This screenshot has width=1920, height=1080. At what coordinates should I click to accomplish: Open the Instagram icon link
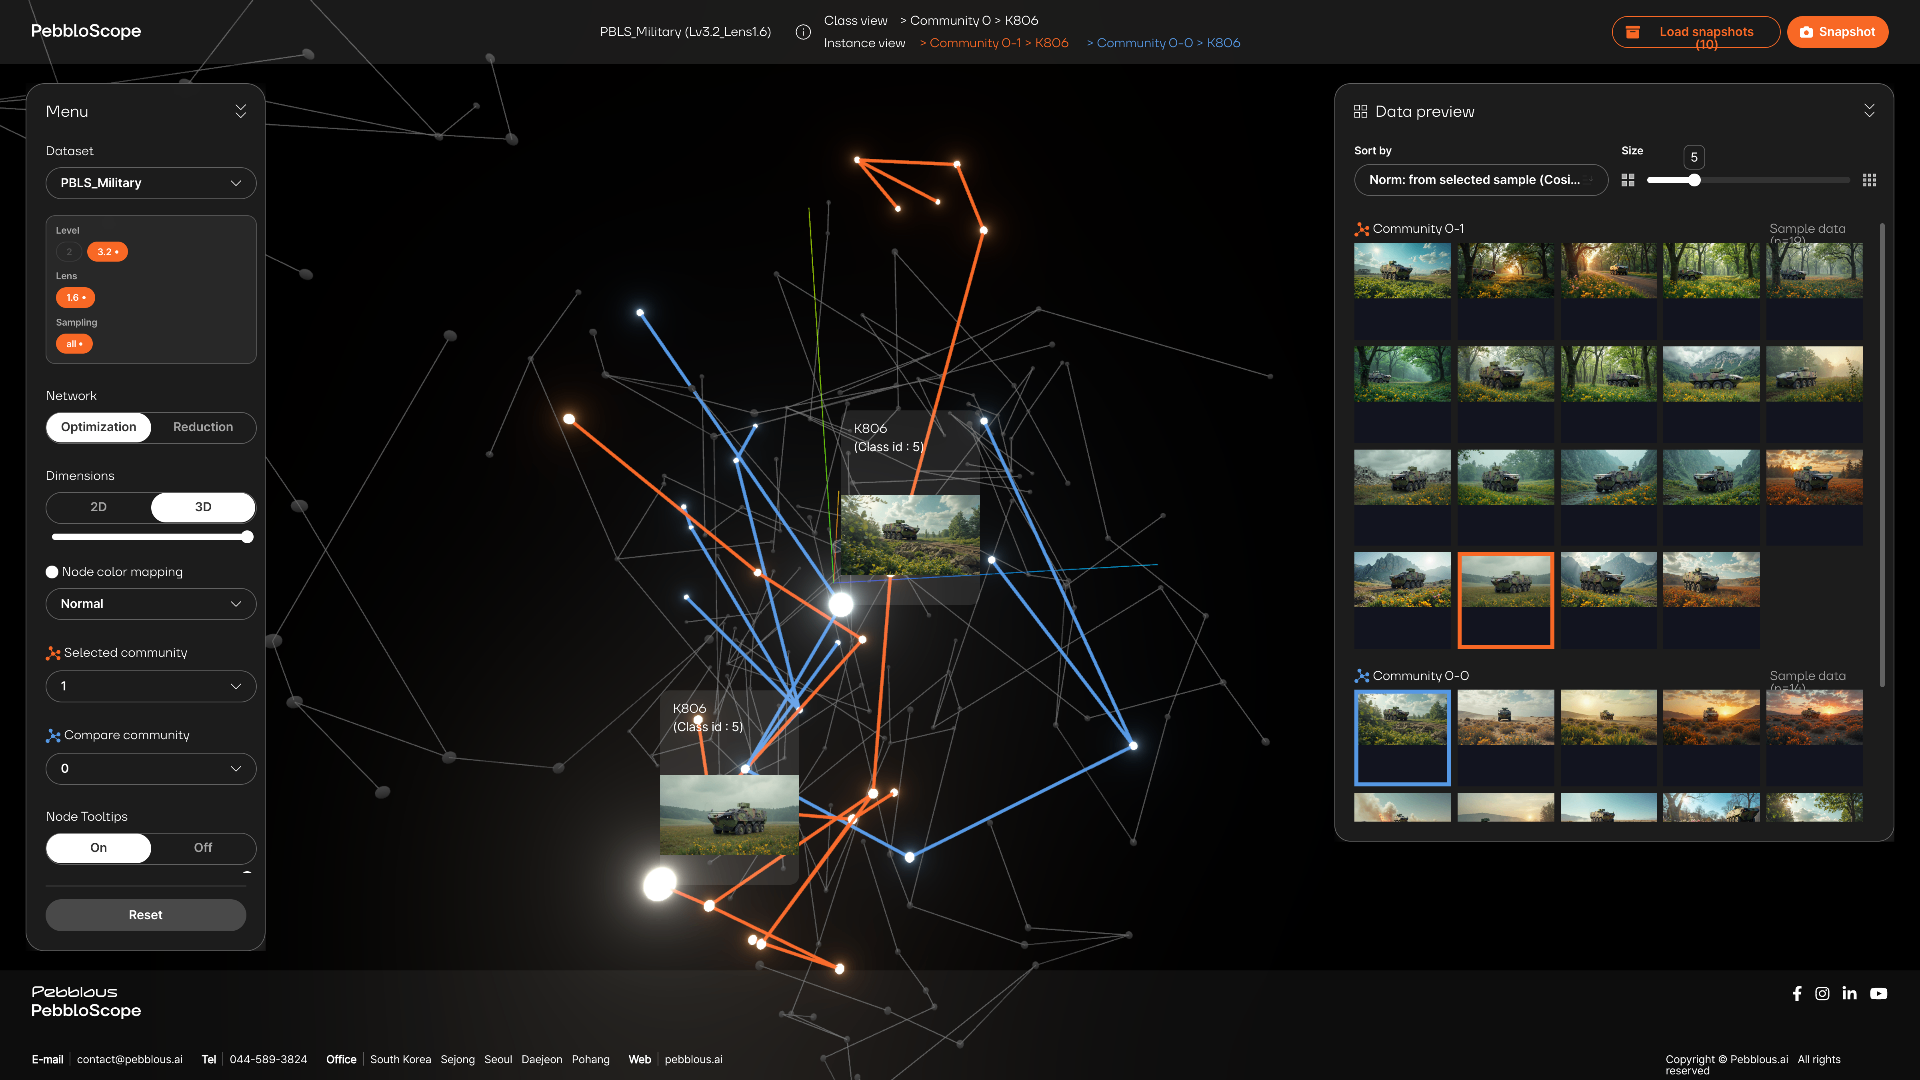point(1822,994)
